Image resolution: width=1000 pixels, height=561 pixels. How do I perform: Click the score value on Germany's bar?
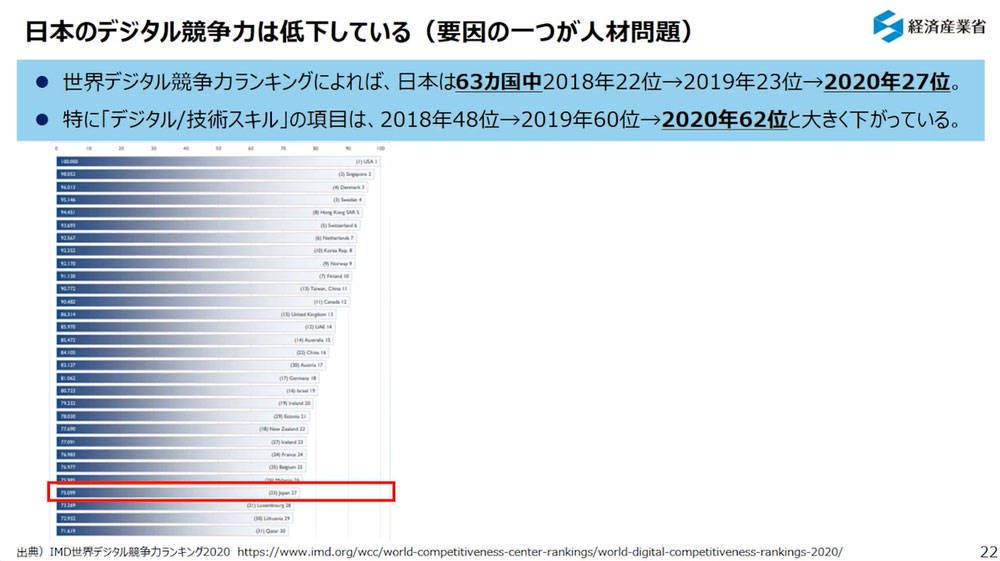(x=68, y=378)
